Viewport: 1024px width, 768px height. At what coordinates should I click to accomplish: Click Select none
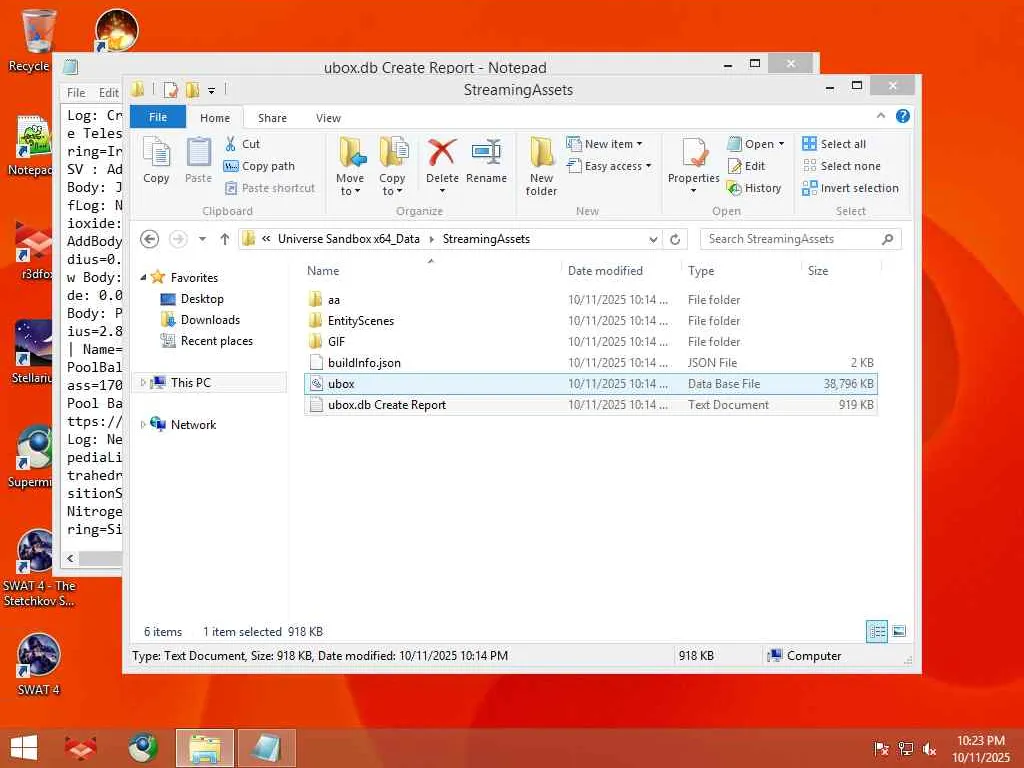pyautogui.click(x=842, y=166)
